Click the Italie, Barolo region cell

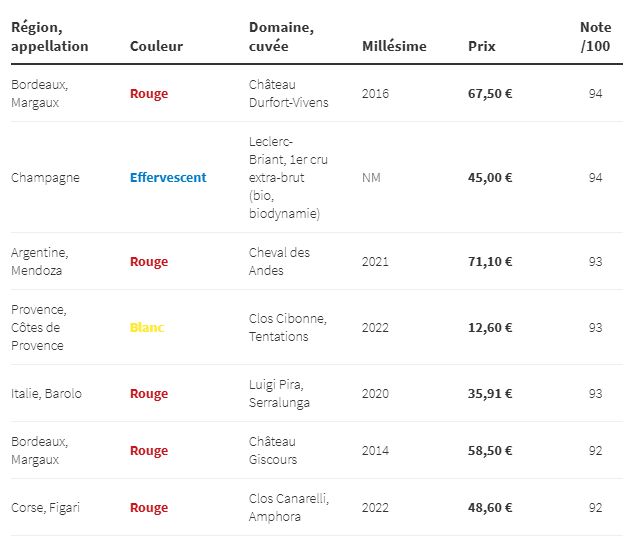(x=46, y=394)
